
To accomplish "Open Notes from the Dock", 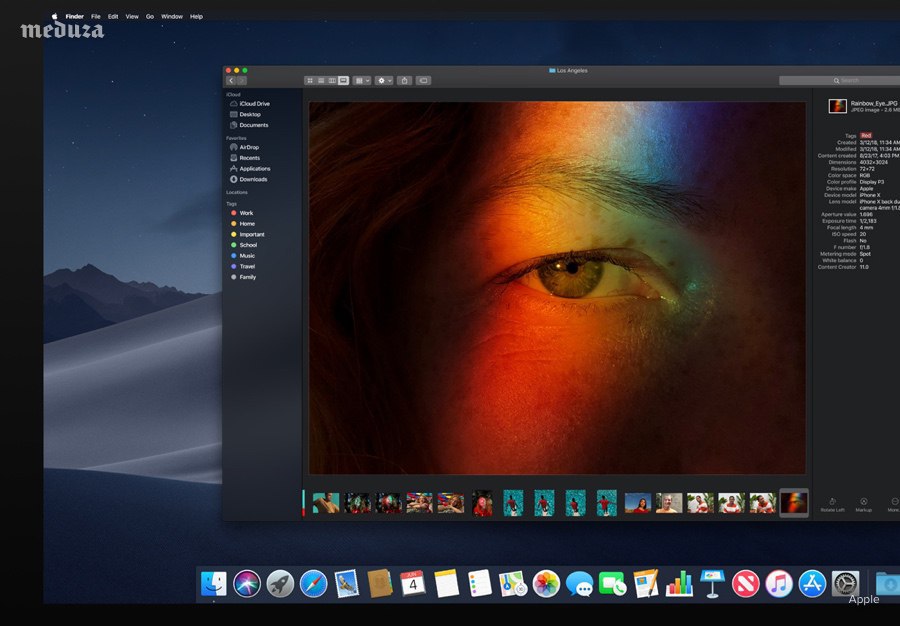I will click(x=446, y=584).
